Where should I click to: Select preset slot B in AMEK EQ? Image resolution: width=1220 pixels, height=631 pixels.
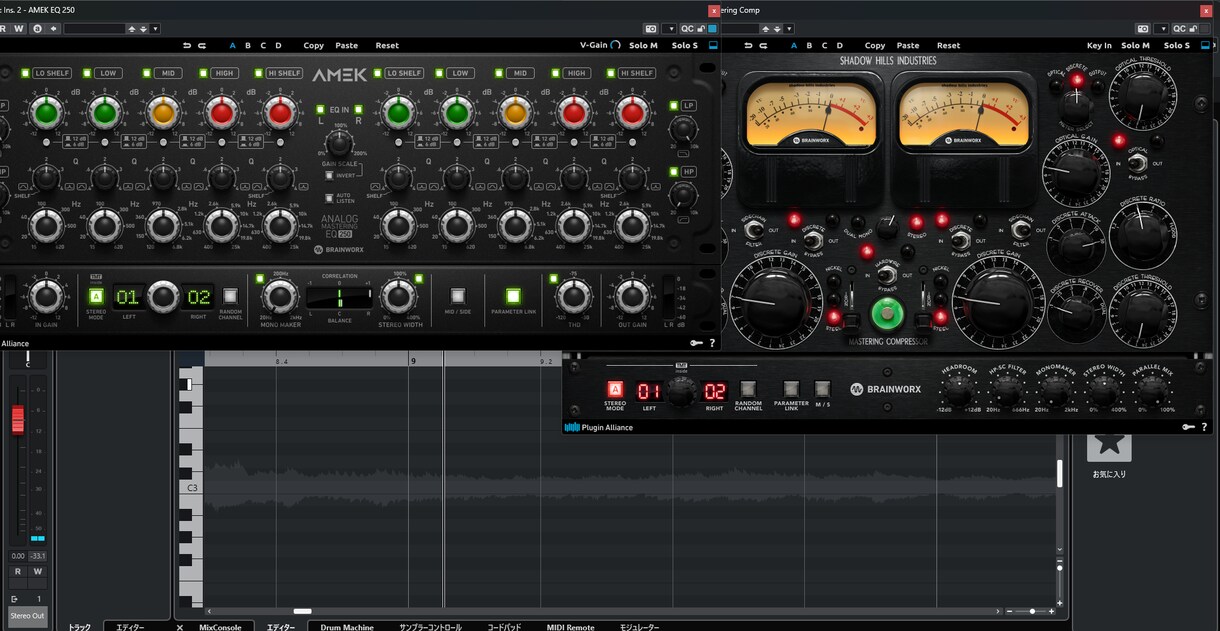(x=248, y=45)
